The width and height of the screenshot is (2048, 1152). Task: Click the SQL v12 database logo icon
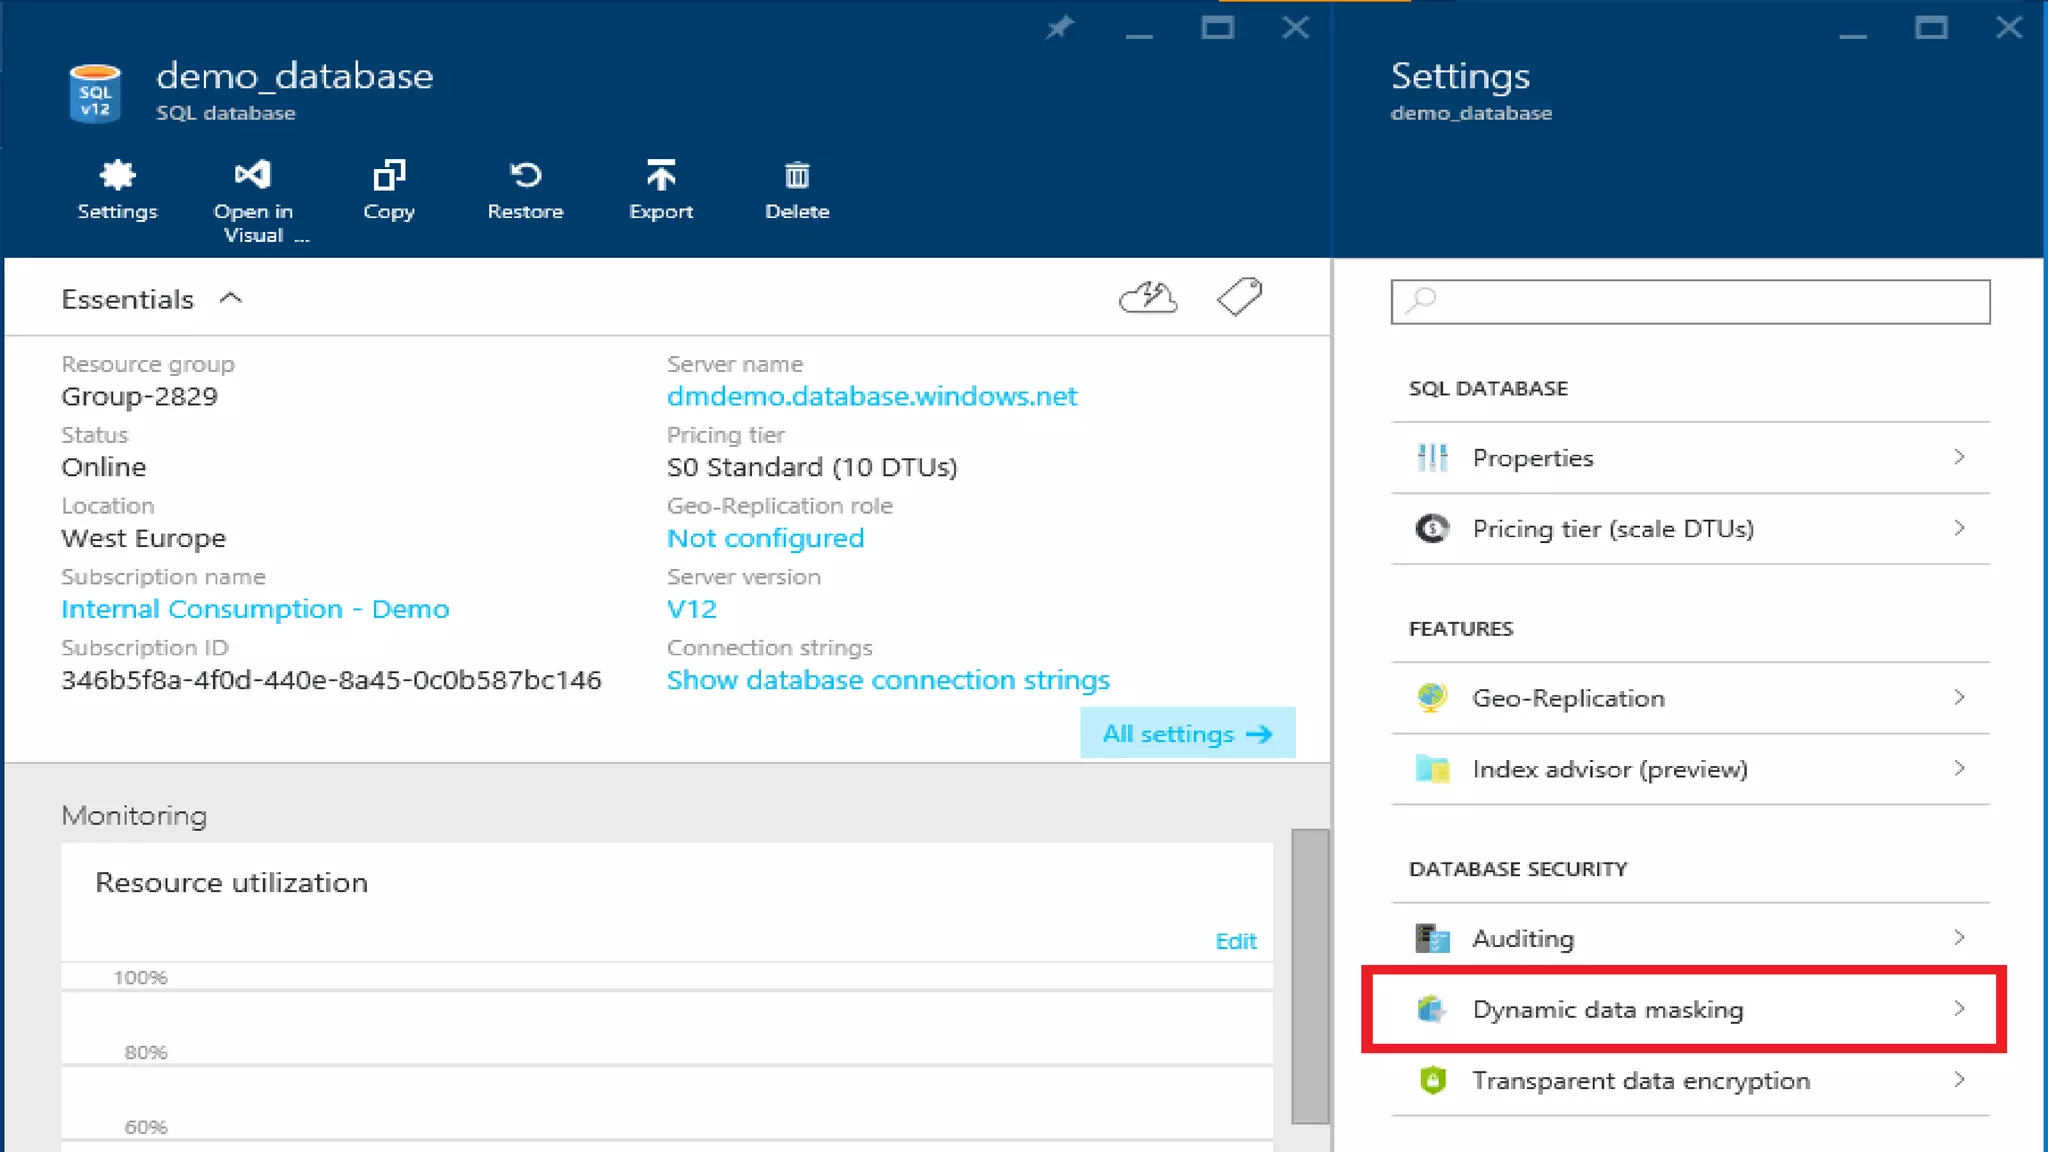coord(95,93)
